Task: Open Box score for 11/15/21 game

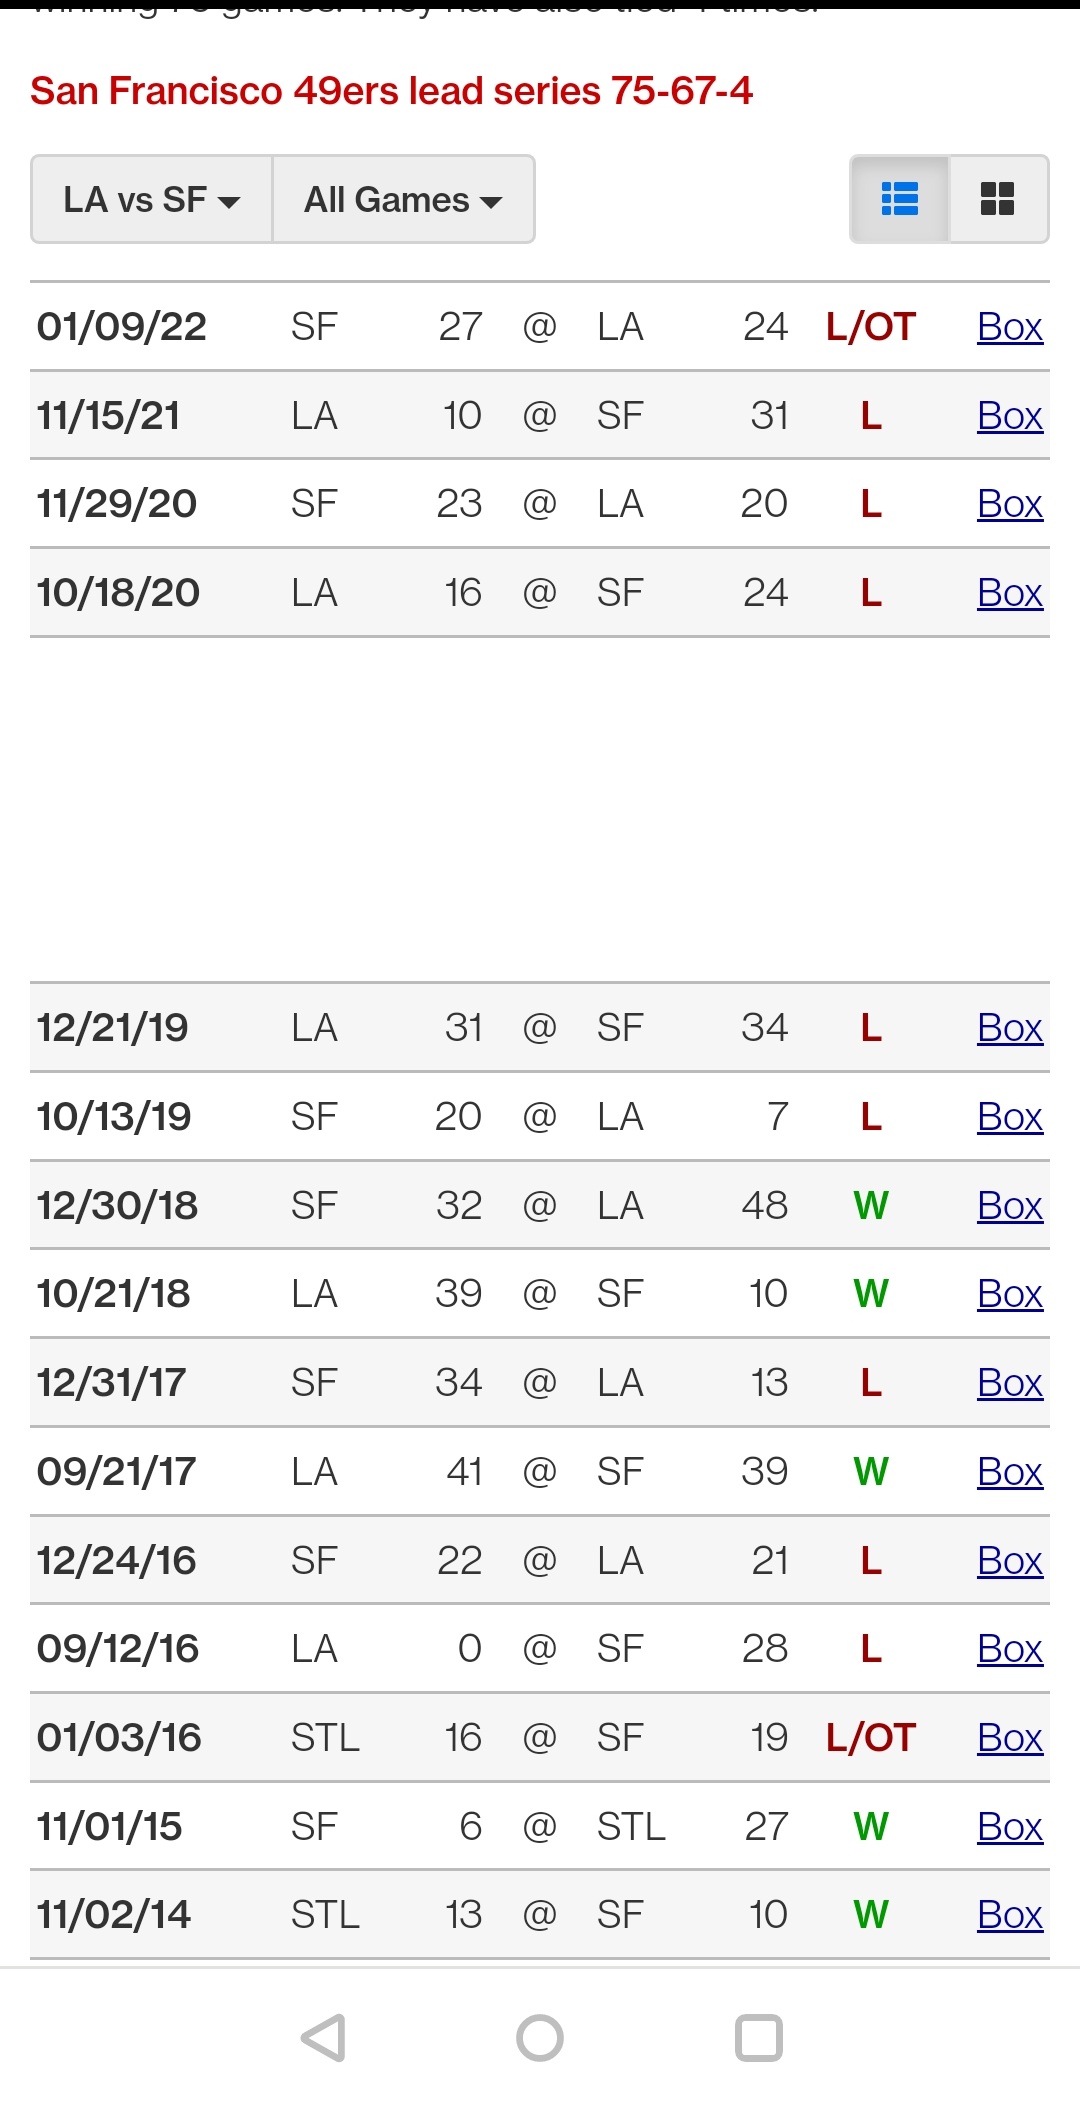Action: click(1010, 416)
